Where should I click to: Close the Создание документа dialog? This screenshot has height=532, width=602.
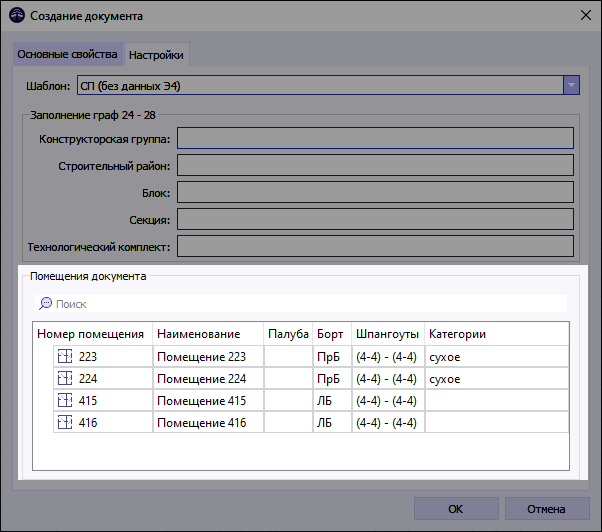click(x=585, y=16)
